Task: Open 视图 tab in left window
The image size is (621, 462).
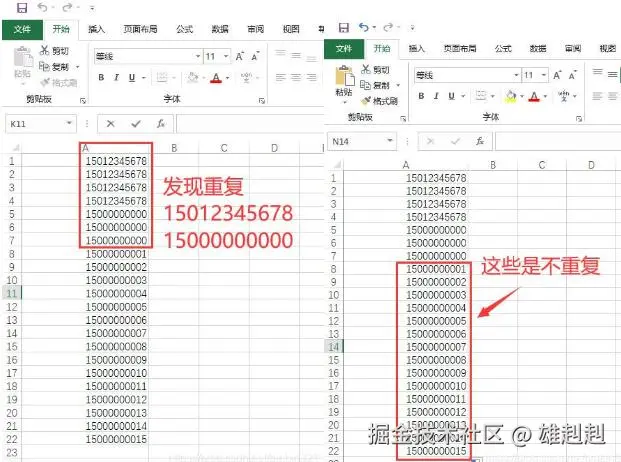Action: [291, 29]
